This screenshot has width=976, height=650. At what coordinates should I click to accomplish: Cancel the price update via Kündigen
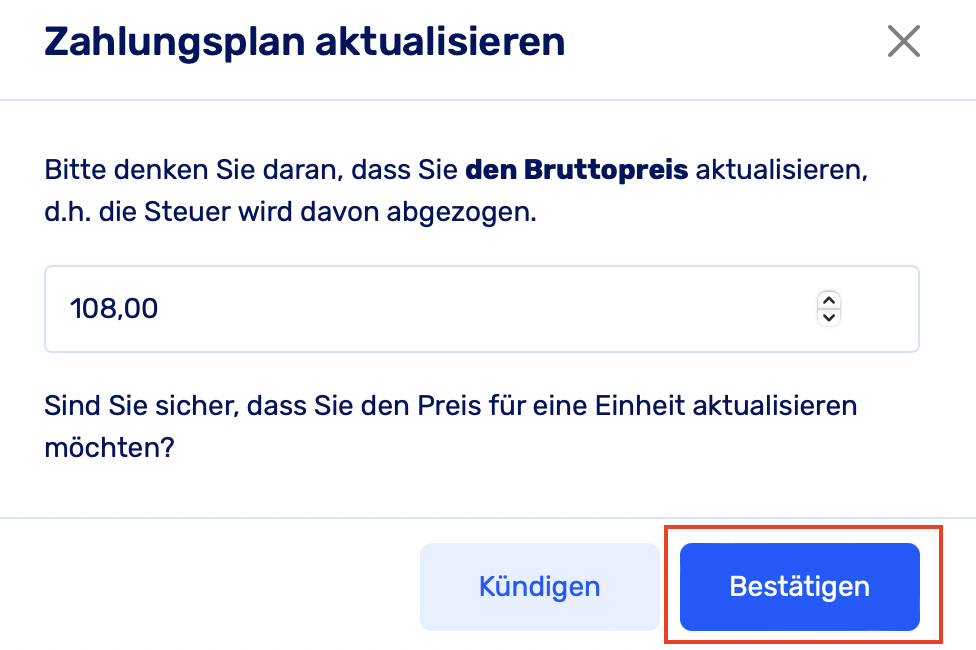539,587
